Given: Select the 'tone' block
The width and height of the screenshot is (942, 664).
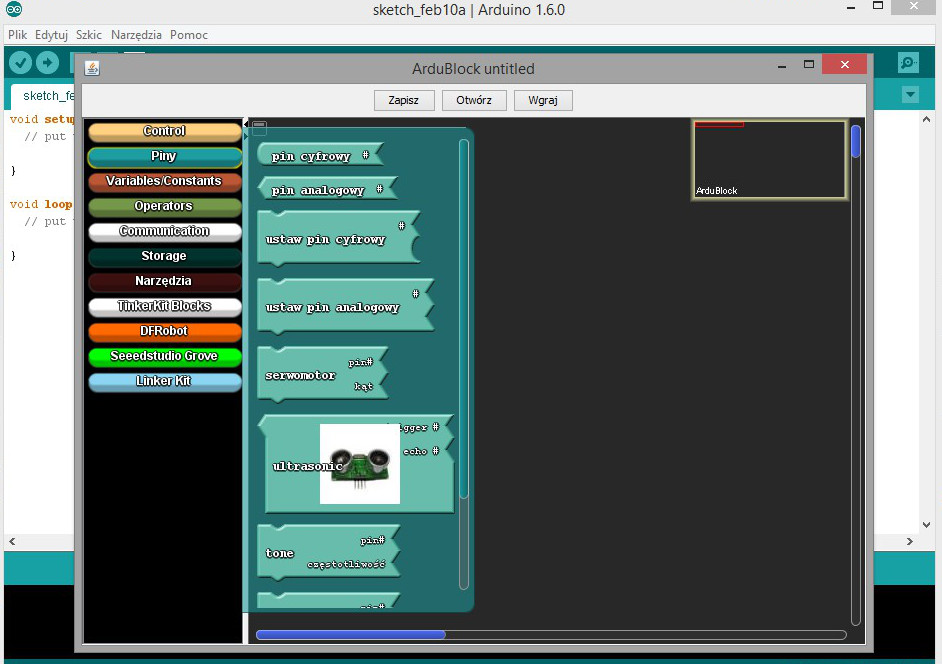Looking at the screenshot, I should click(328, 552).
